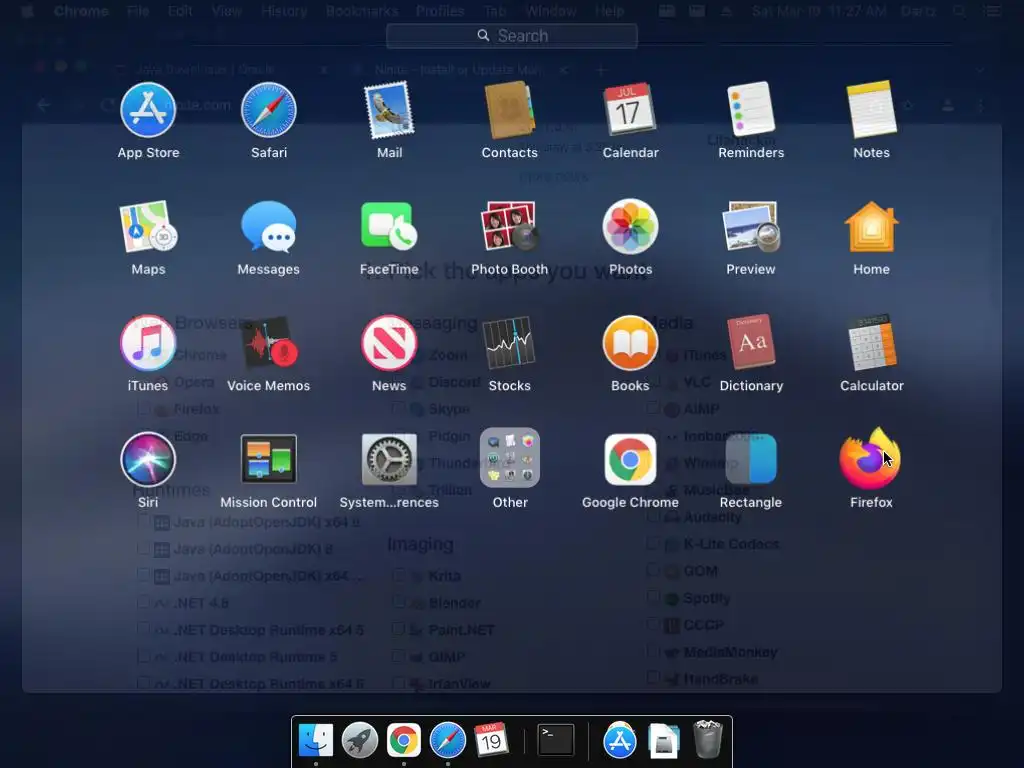
Task: Open the Contacts app
Action: (x=509, y=110)
